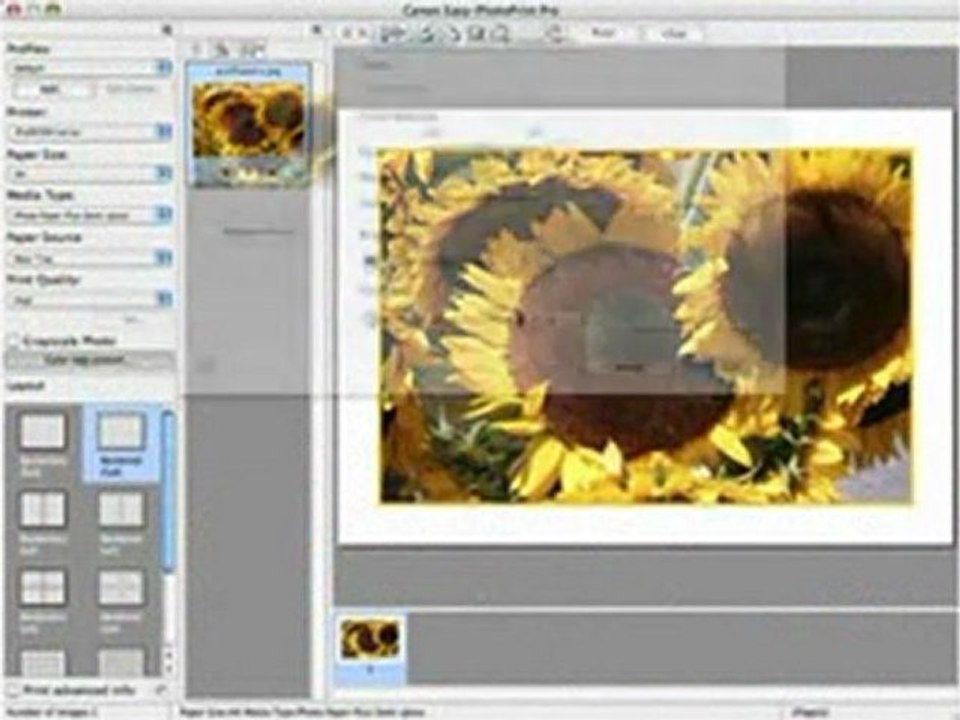Screen dimensions: 960x720
Task: Open the Paper Source dropdown
Action: [89, 258]
